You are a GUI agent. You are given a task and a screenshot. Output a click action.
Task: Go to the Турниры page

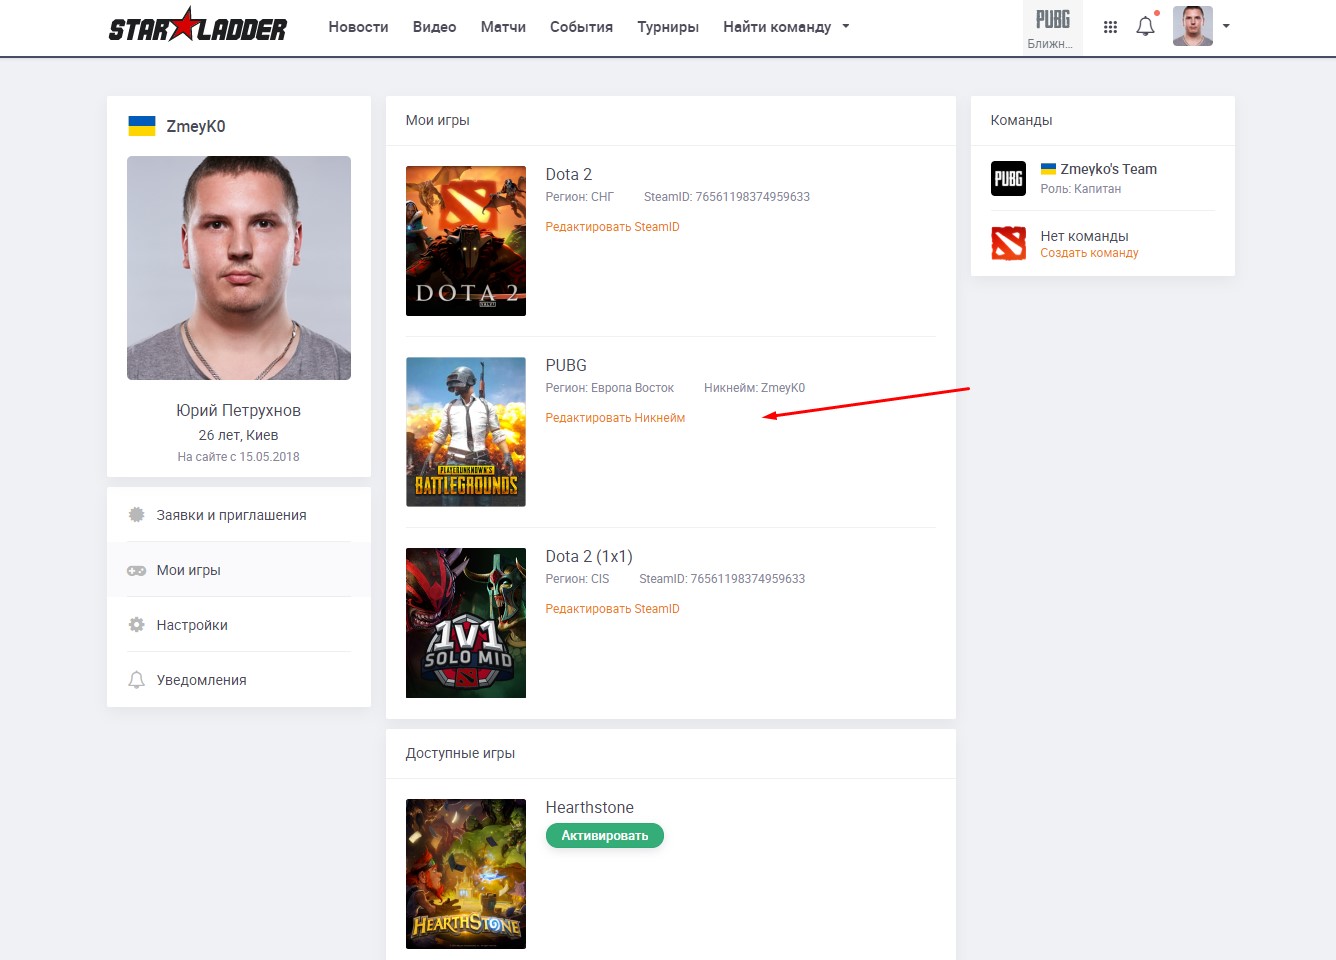[x=668, y=27]
